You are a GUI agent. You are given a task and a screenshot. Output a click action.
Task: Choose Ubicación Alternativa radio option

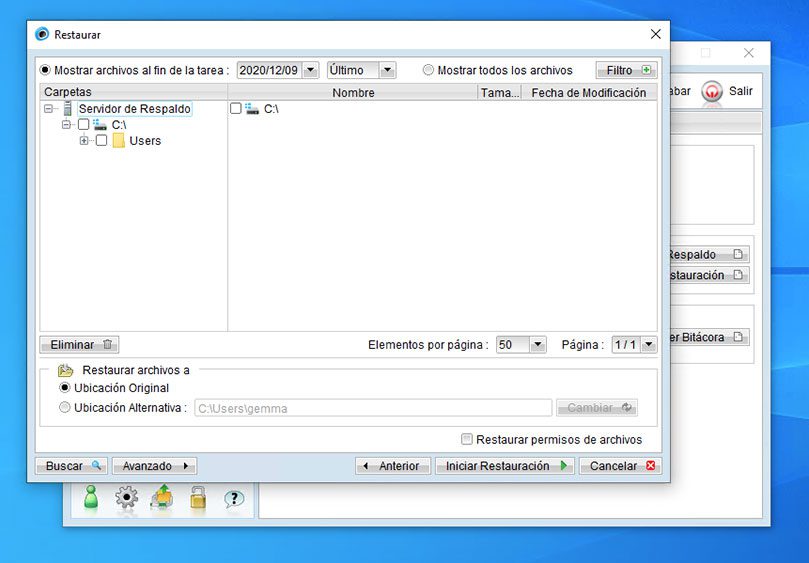[64, 407]
